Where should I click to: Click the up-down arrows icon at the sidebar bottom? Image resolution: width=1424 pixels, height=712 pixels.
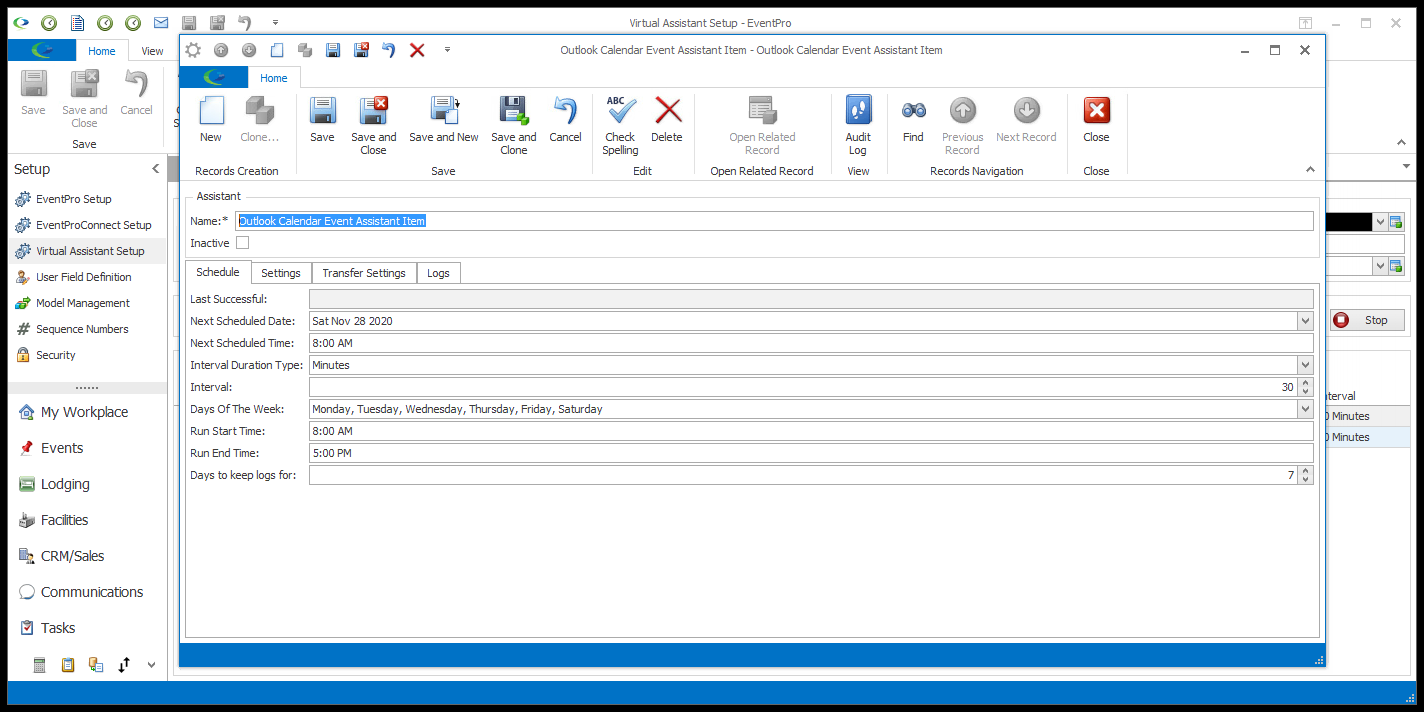pos(124,664)
